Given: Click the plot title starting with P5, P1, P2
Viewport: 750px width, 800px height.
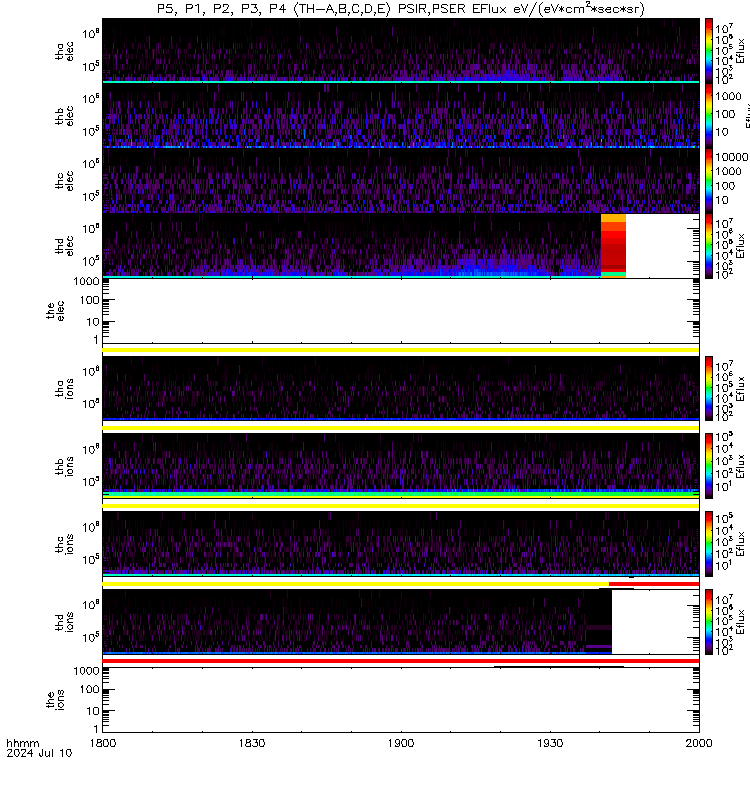Looking at the screenshot, I should pos(401,9).
